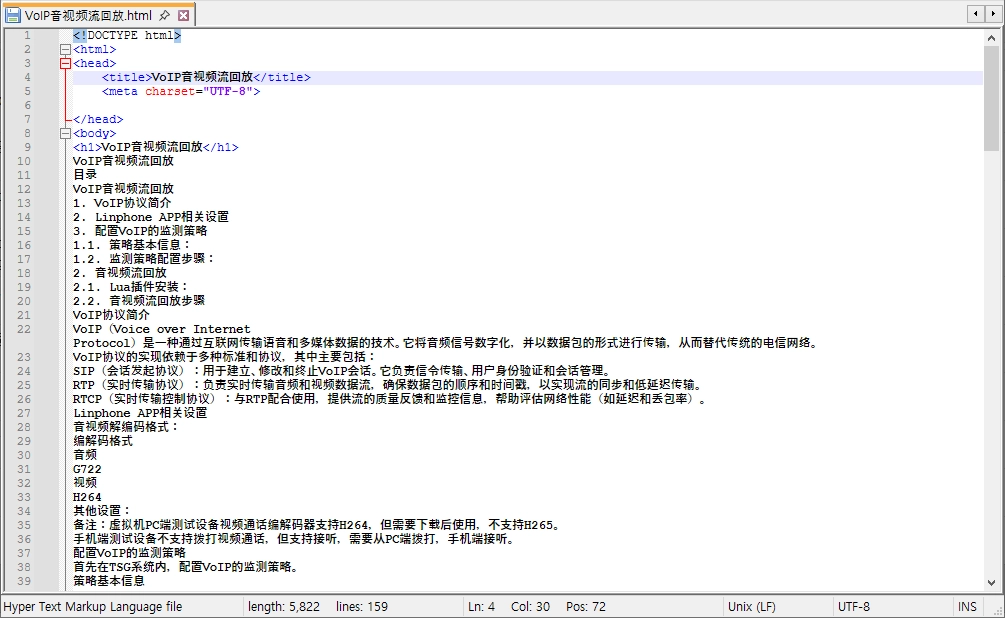Click the line '音视频解码格式：'
1005x618 pixels.
point(126,427)
